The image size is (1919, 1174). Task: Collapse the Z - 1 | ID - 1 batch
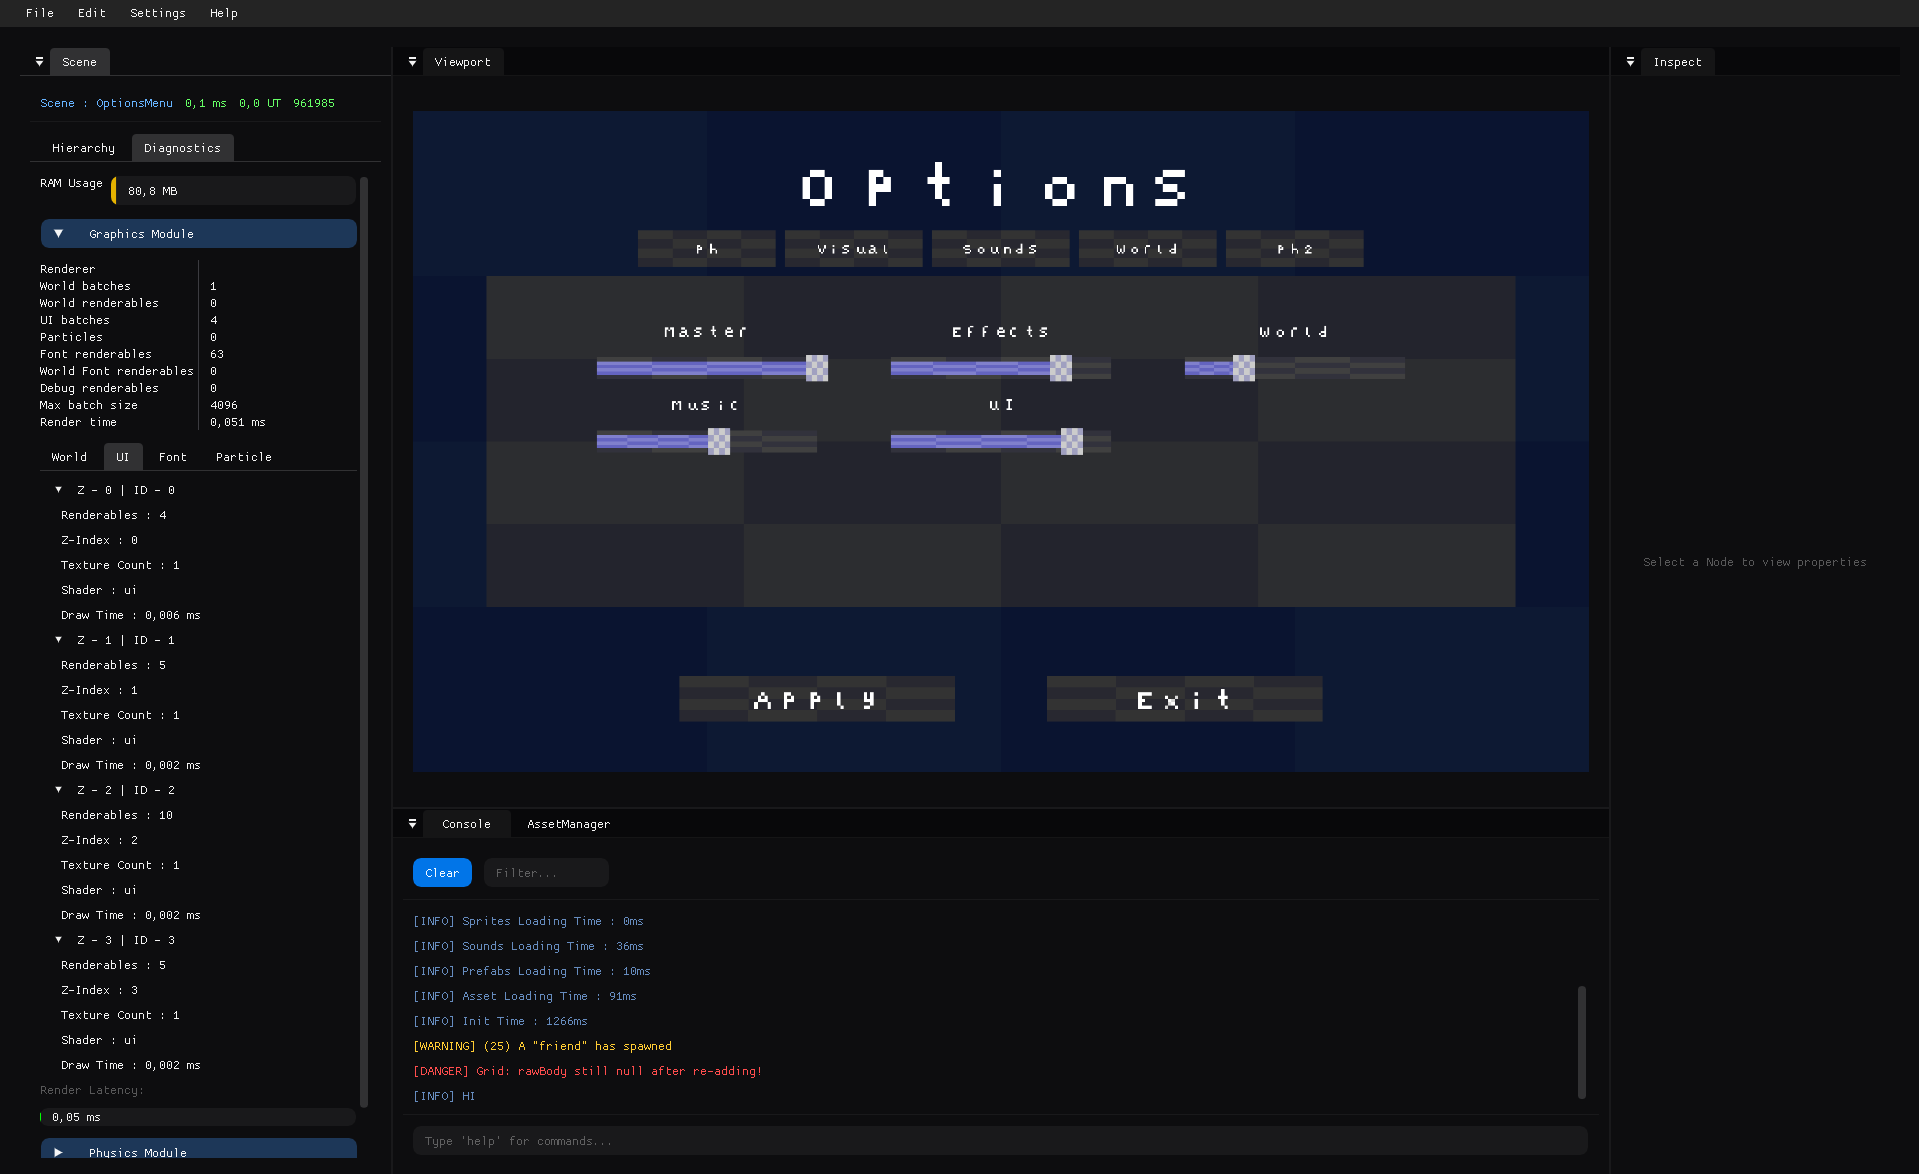click(x=59, y=640)
